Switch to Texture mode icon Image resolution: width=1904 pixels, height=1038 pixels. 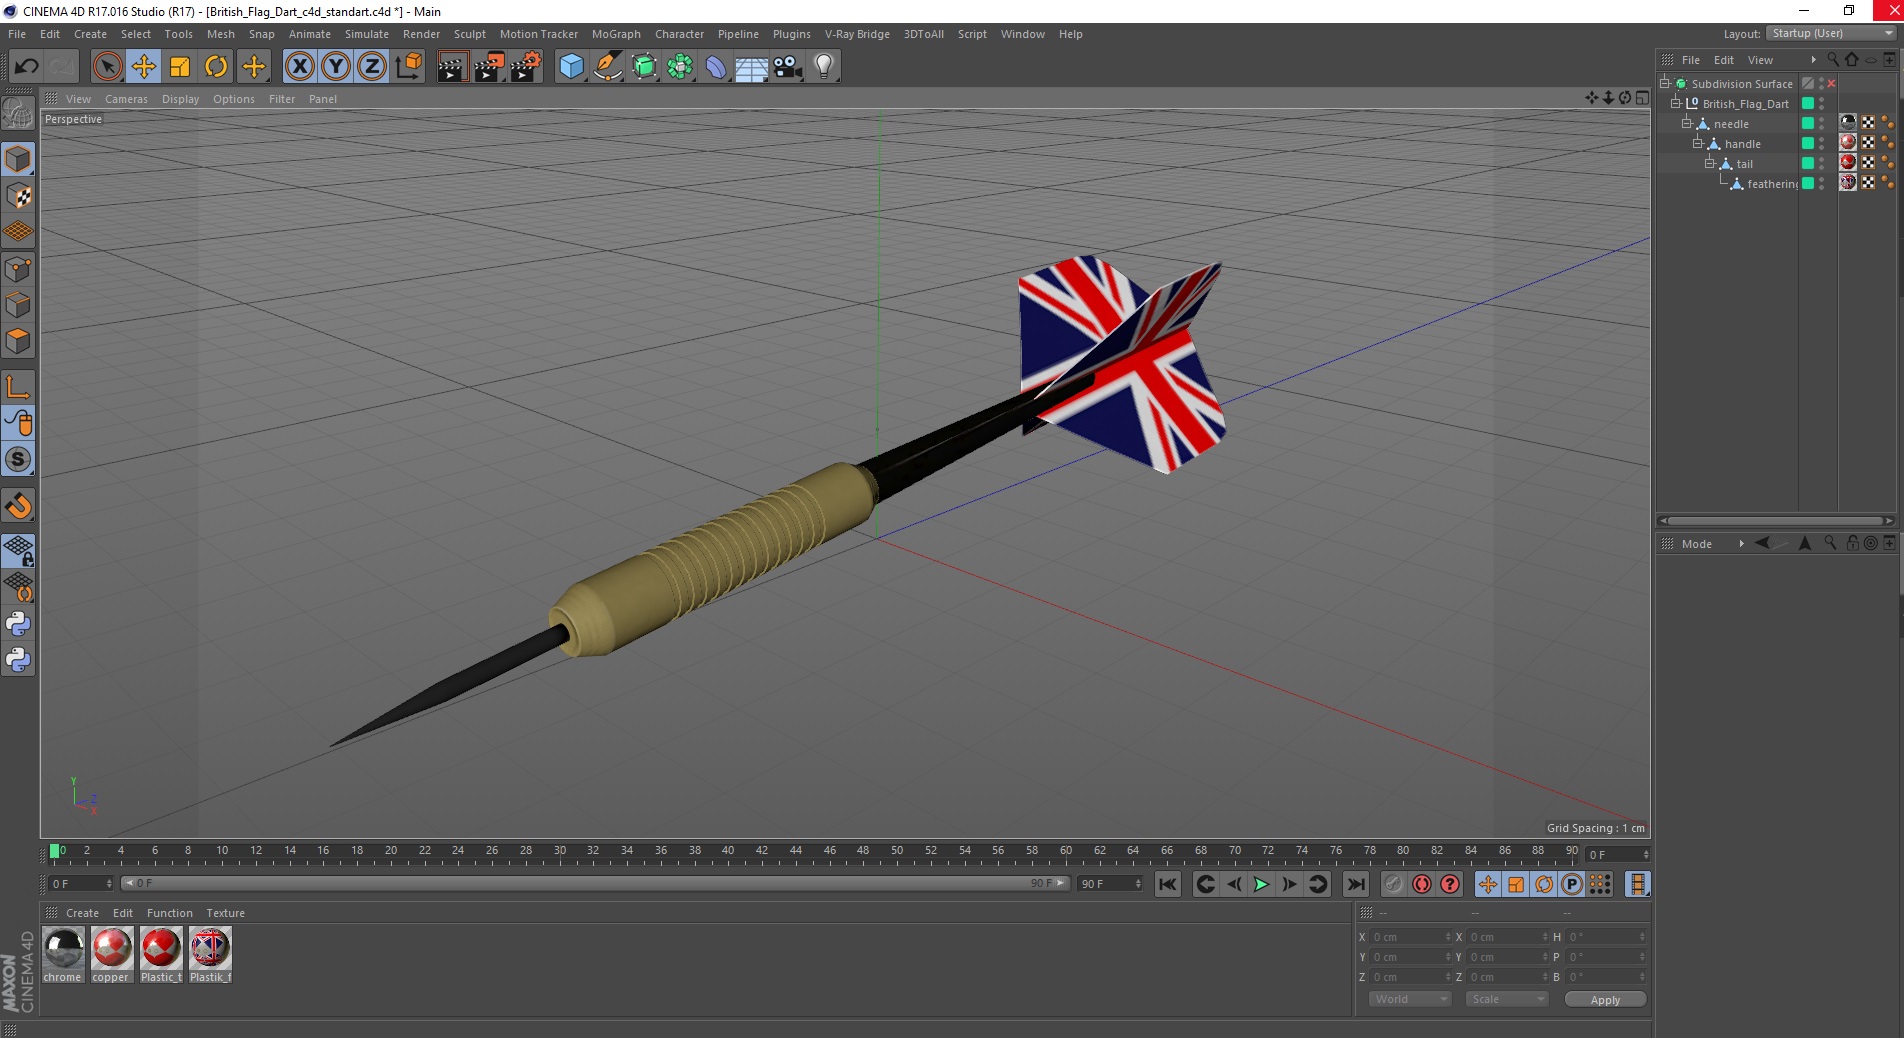(18, 196)
